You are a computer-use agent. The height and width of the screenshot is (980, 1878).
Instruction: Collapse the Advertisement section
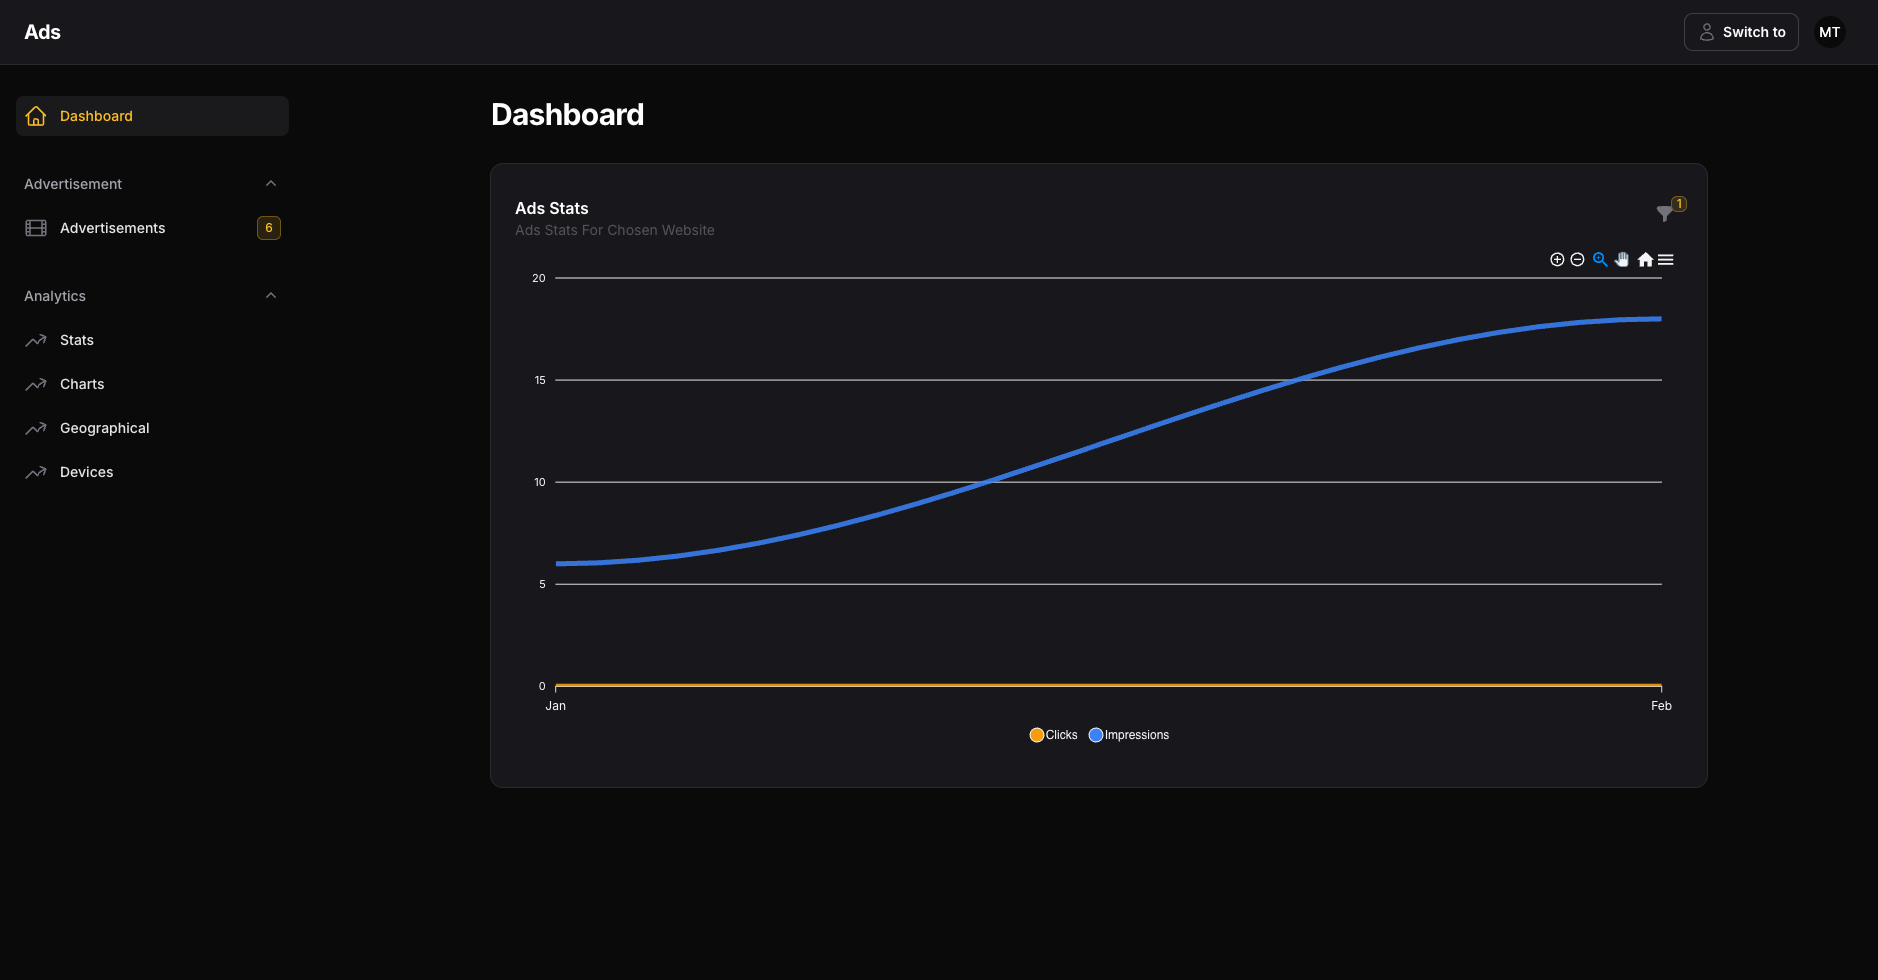(270, 184)
